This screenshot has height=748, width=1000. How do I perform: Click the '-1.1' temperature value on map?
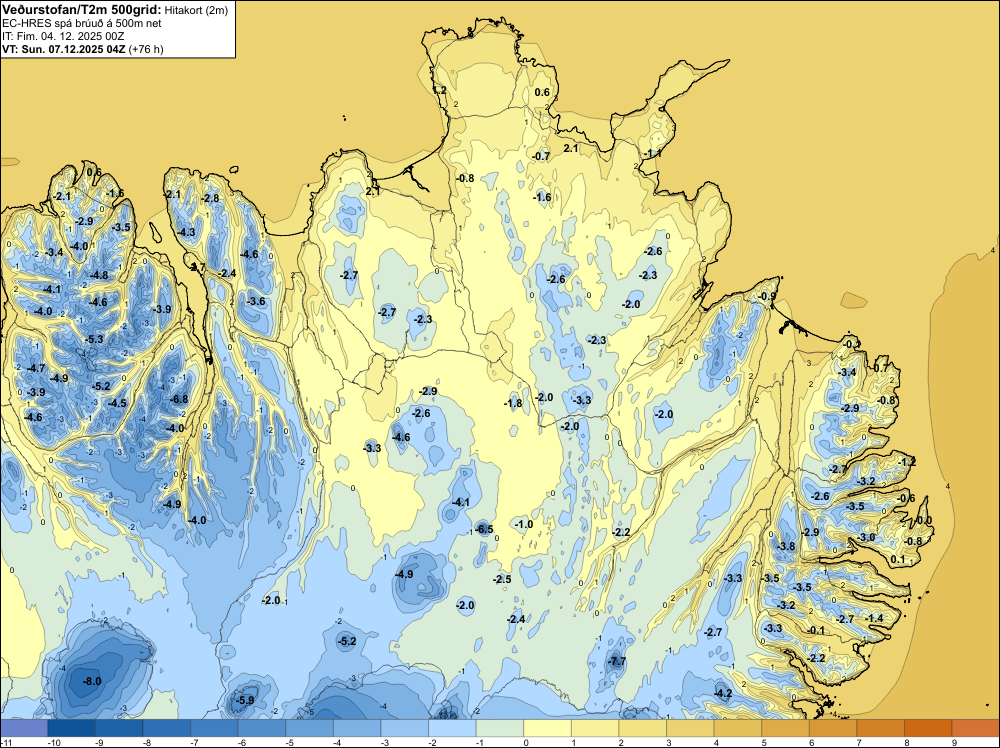point(652,154)
